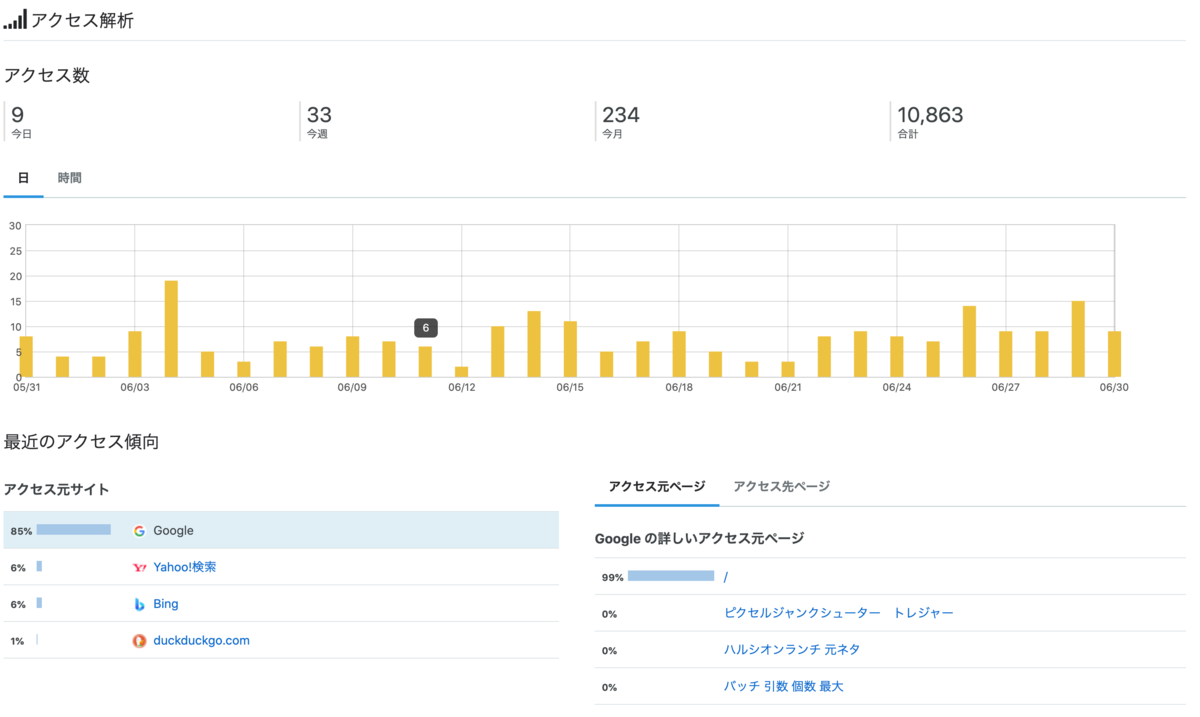The image size is (1200, 717).
Task: Click the 06/15 date label on chart
Action: pyautogui.click(x=570, y=387)
